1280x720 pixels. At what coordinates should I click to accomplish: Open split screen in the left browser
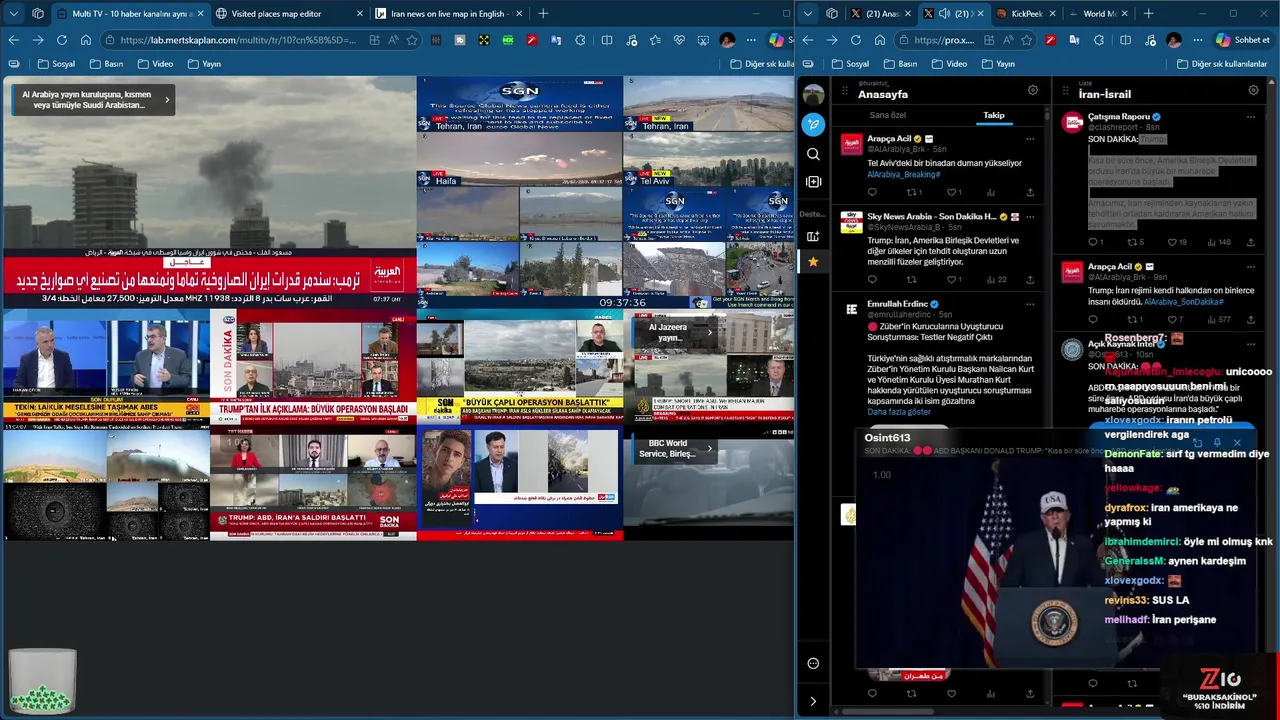[607, 40]
